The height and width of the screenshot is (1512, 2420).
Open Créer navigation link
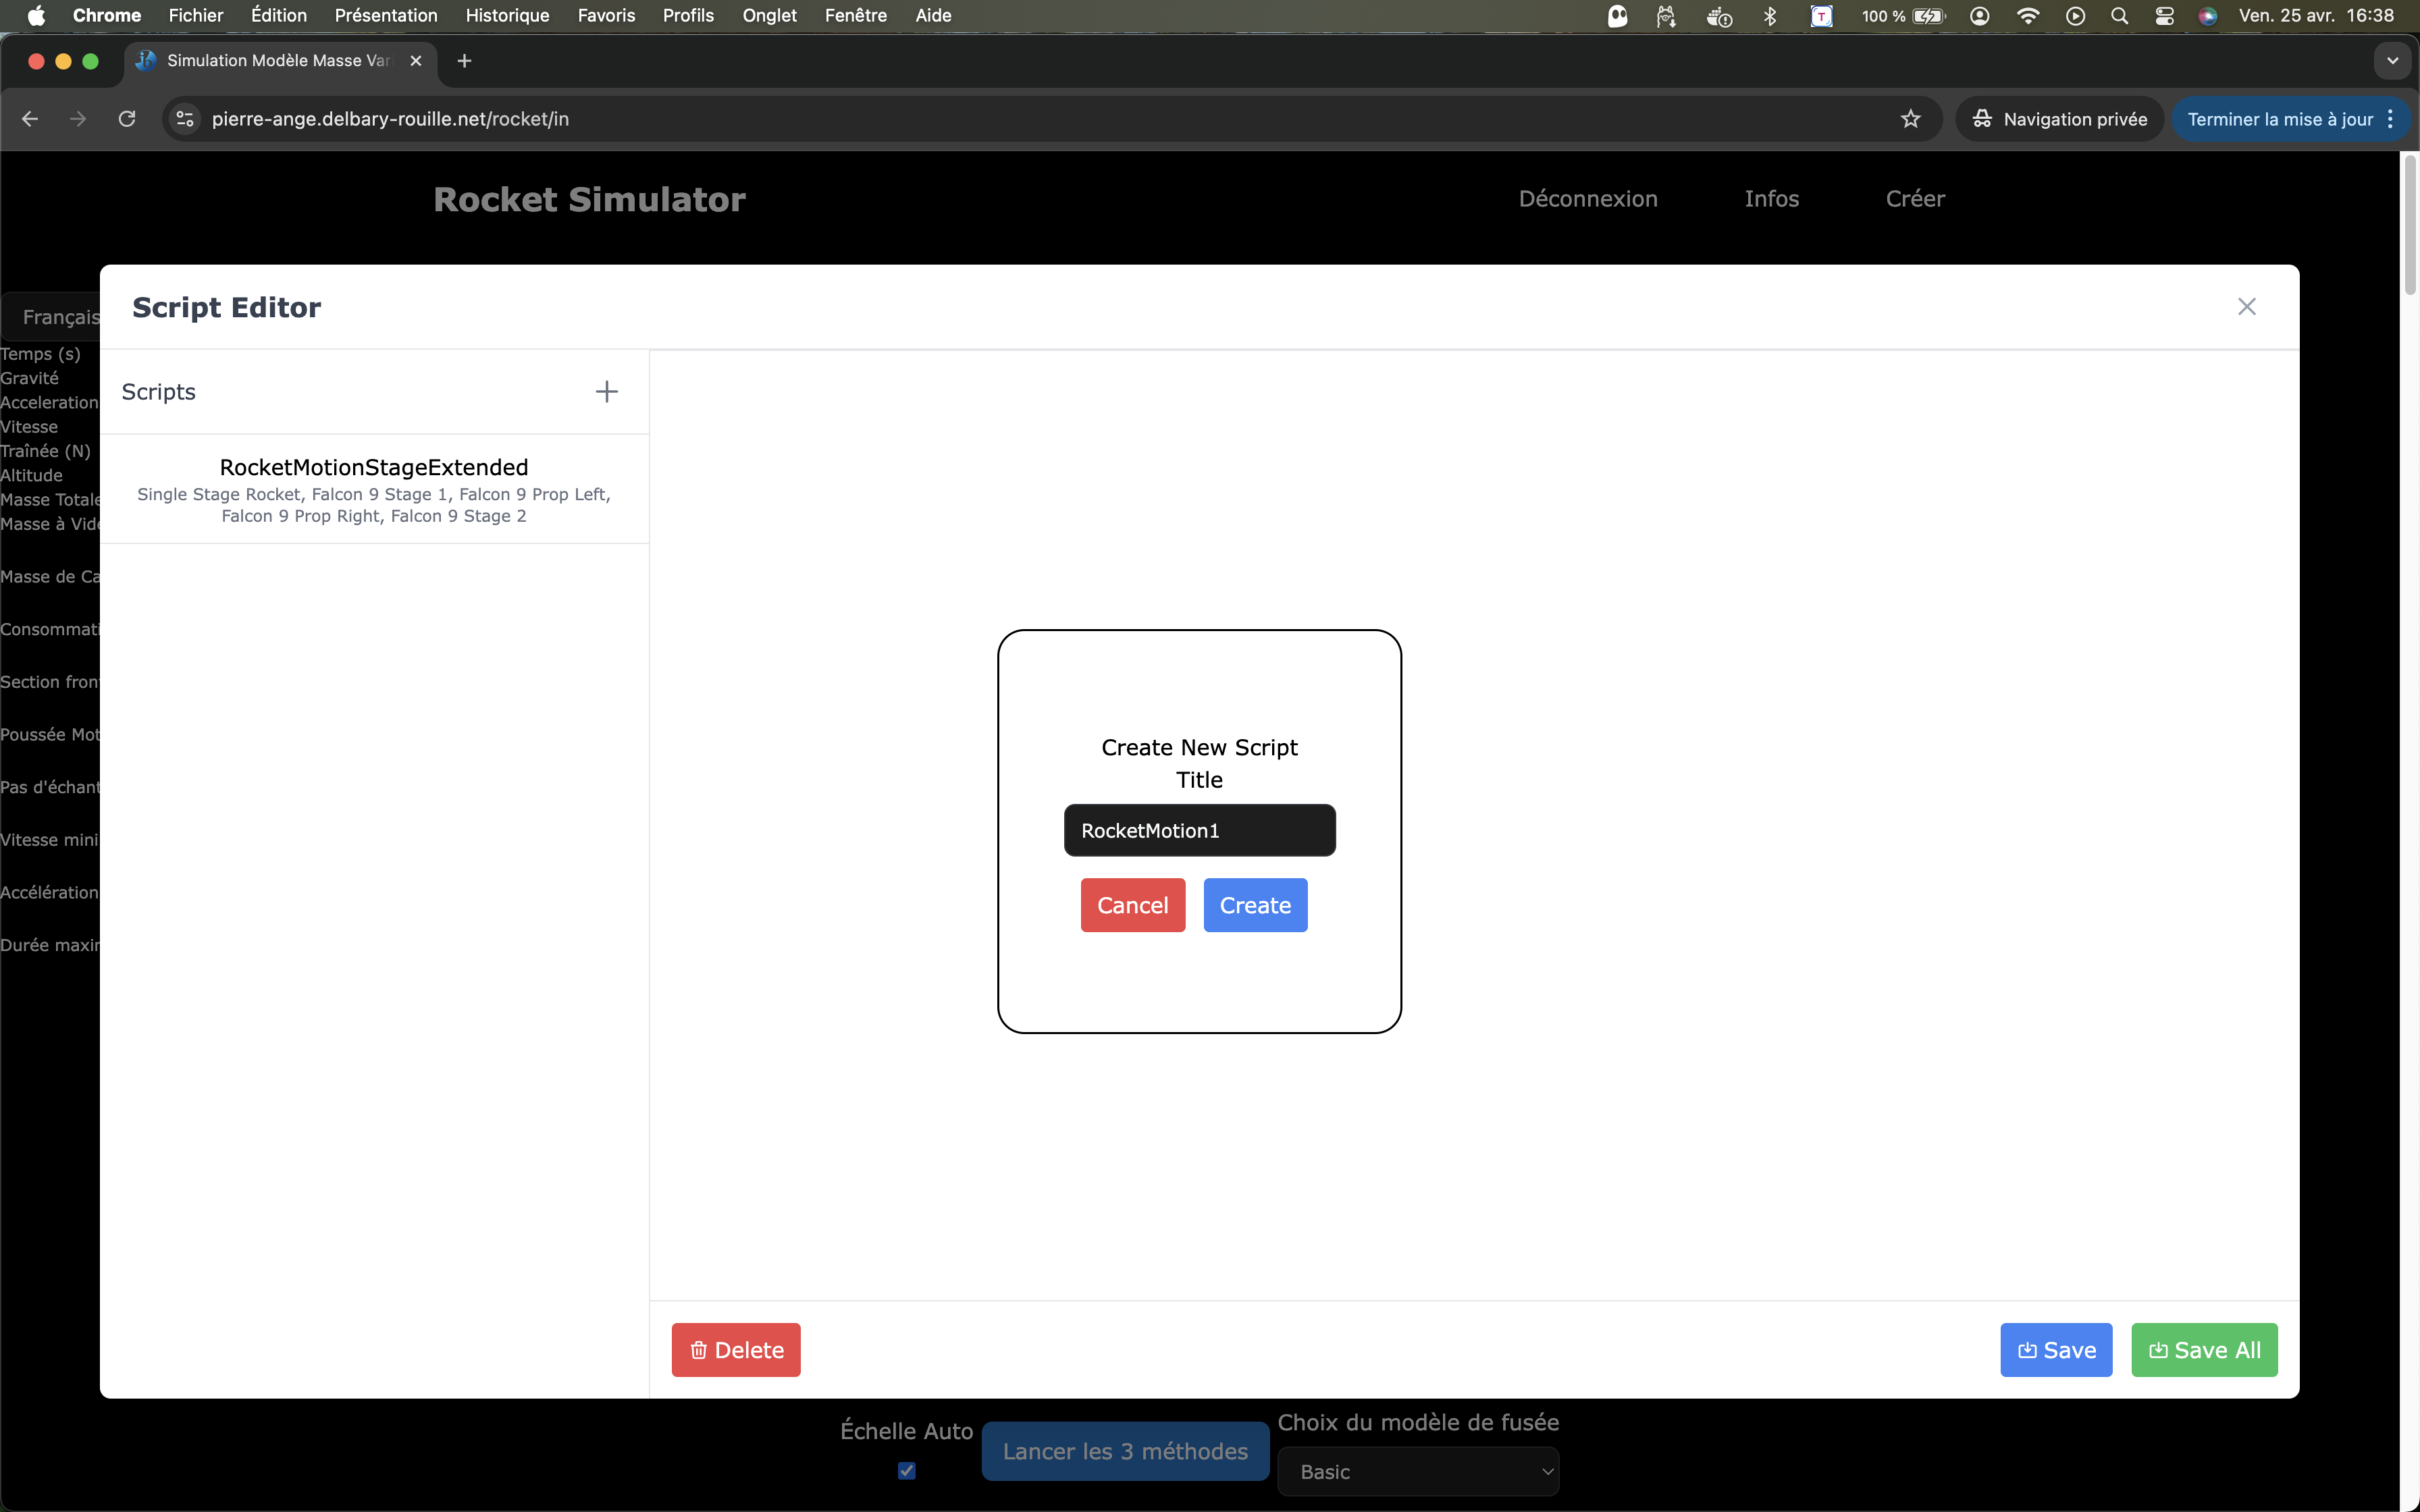(1915, 199)
